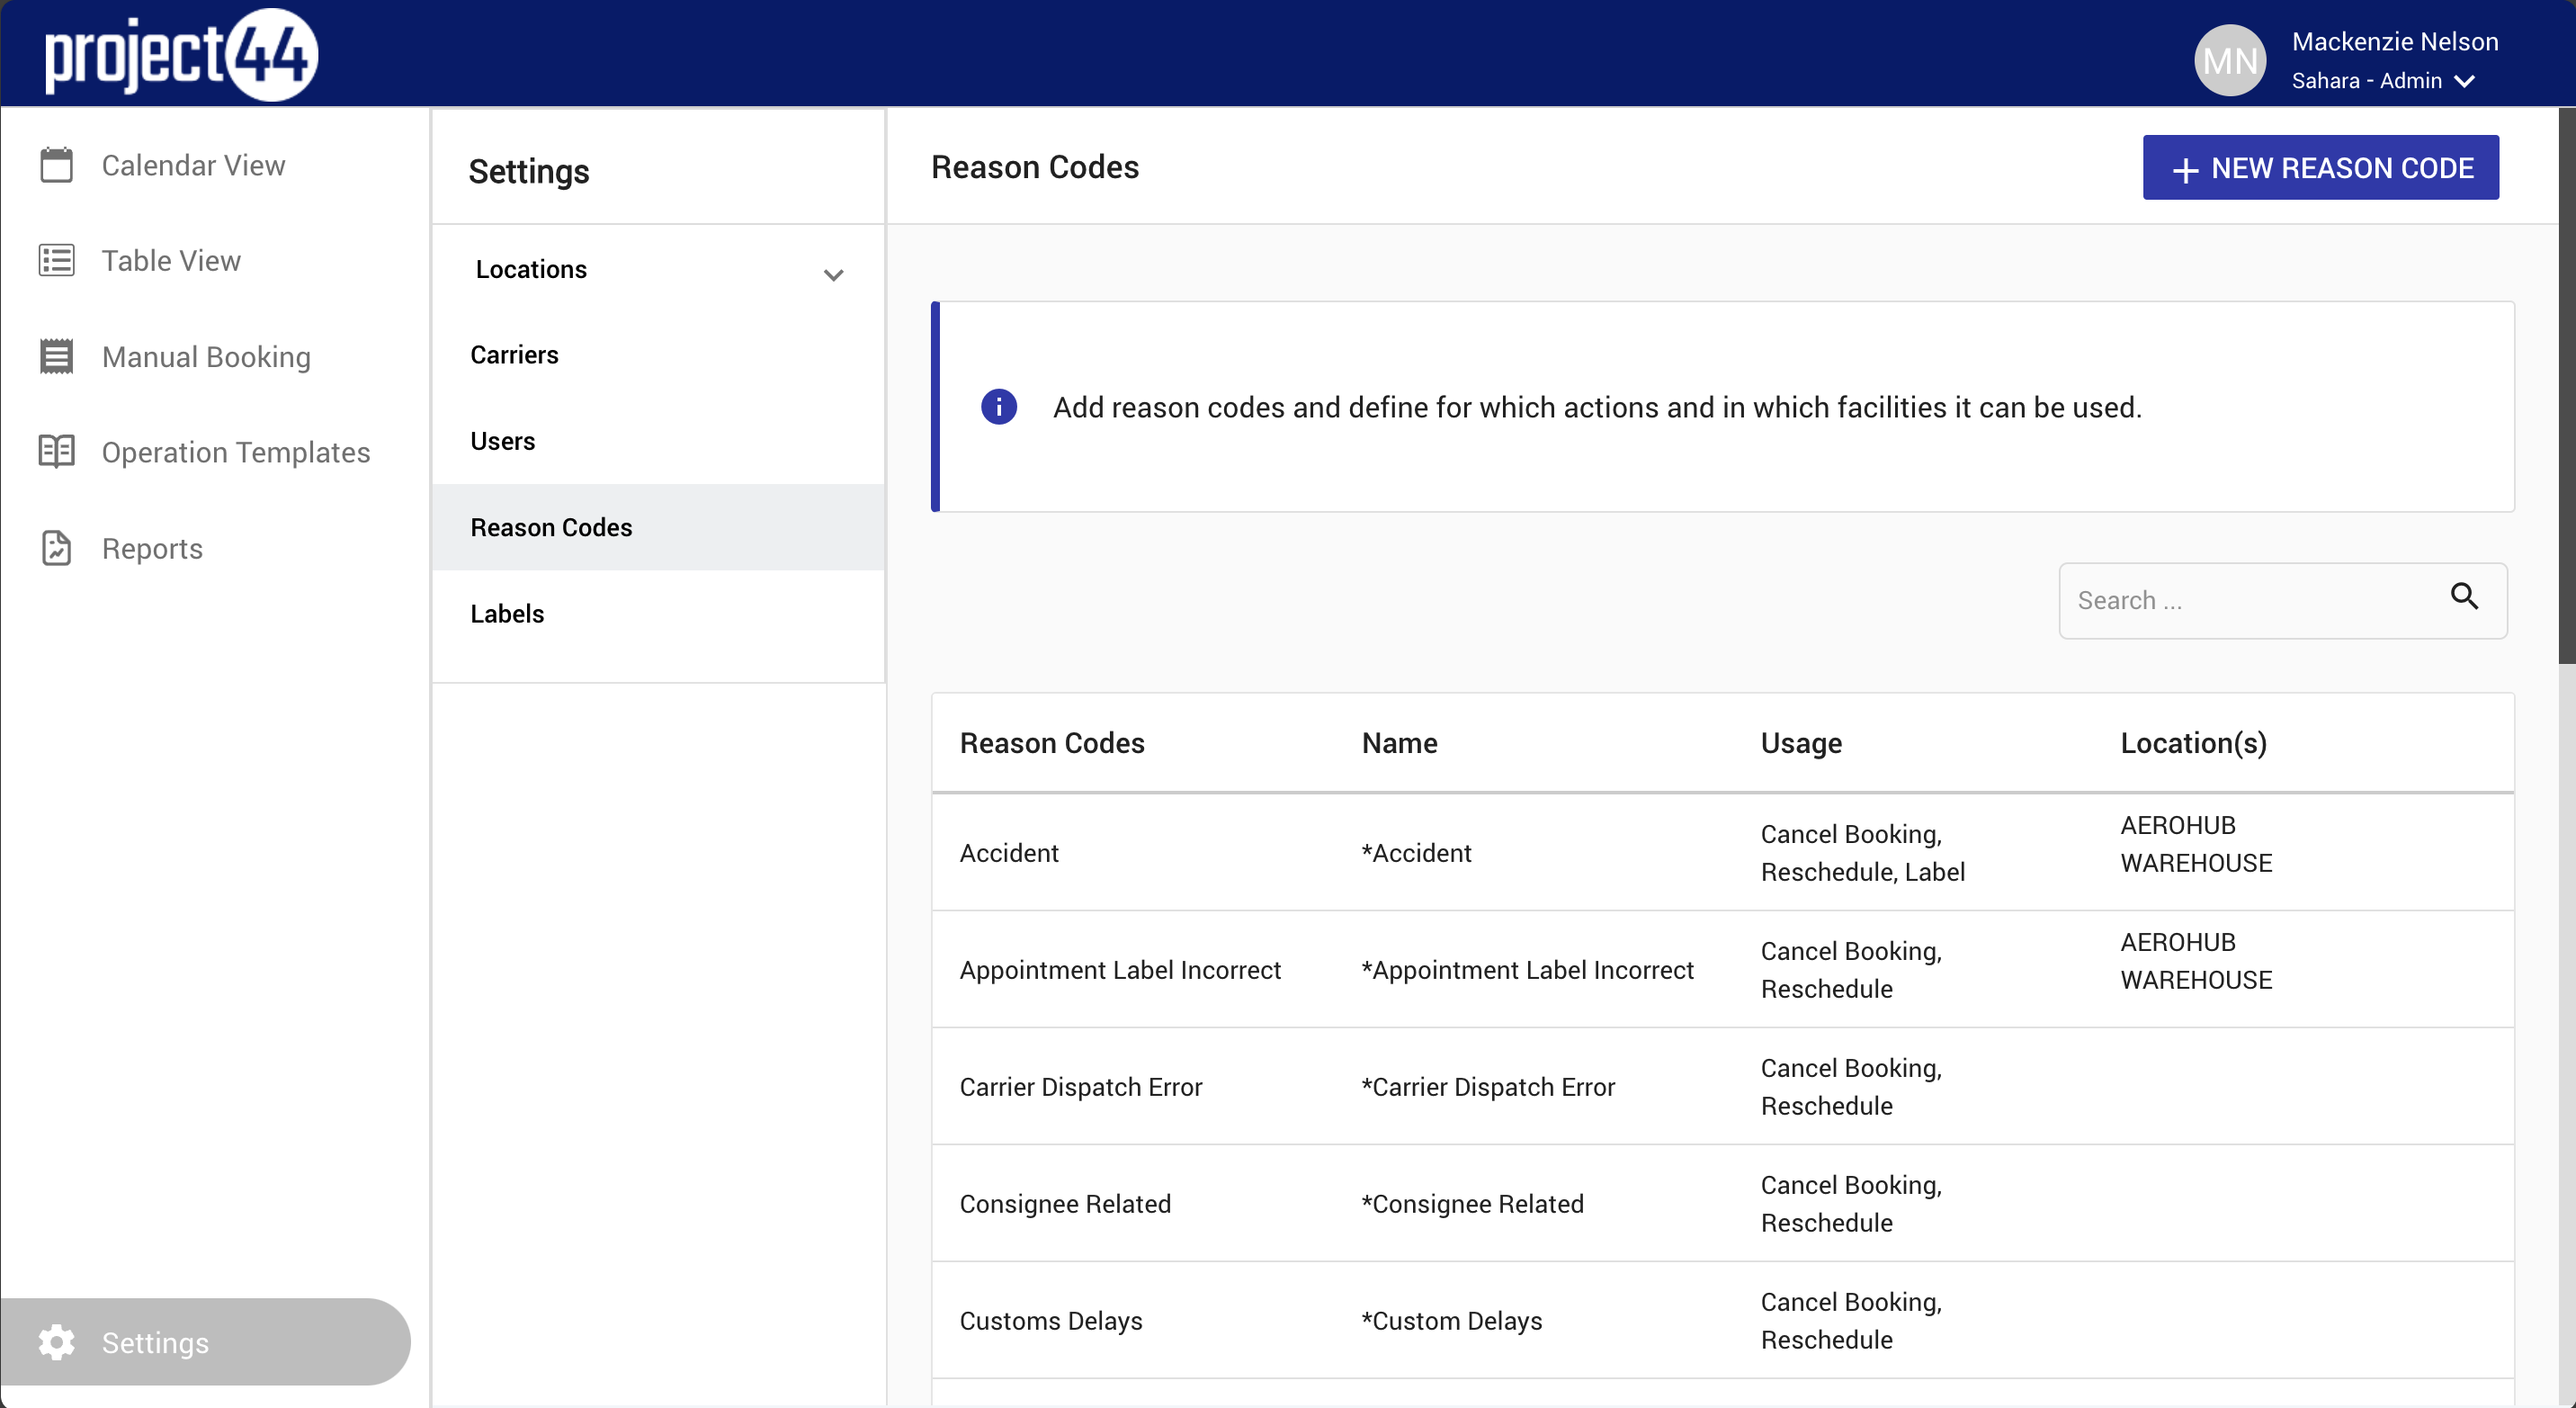Click the Operation Templates book icon
The width and height of the screenshot is (2576, 1408).
pyautogui.click(x=56, y=451)
